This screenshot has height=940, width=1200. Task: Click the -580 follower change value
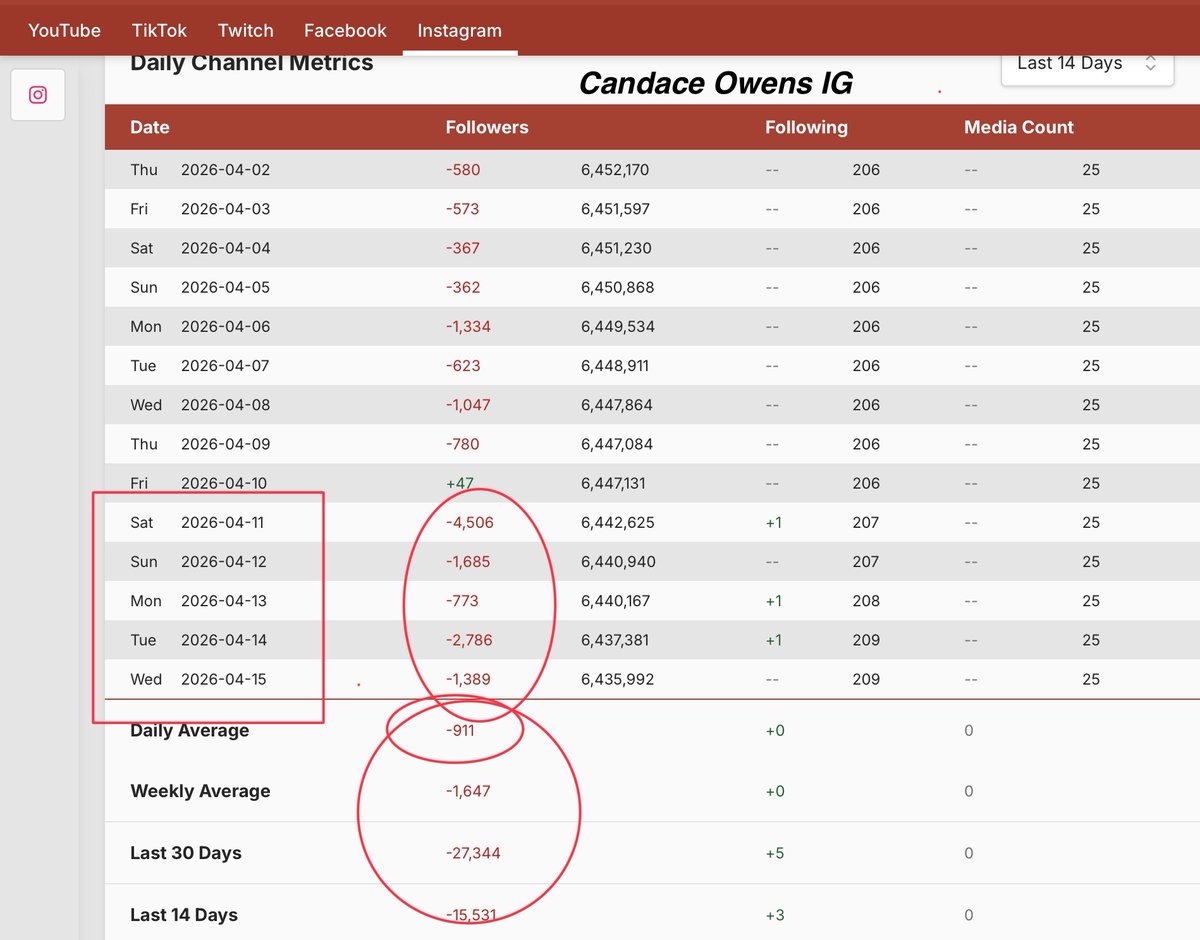463,170
